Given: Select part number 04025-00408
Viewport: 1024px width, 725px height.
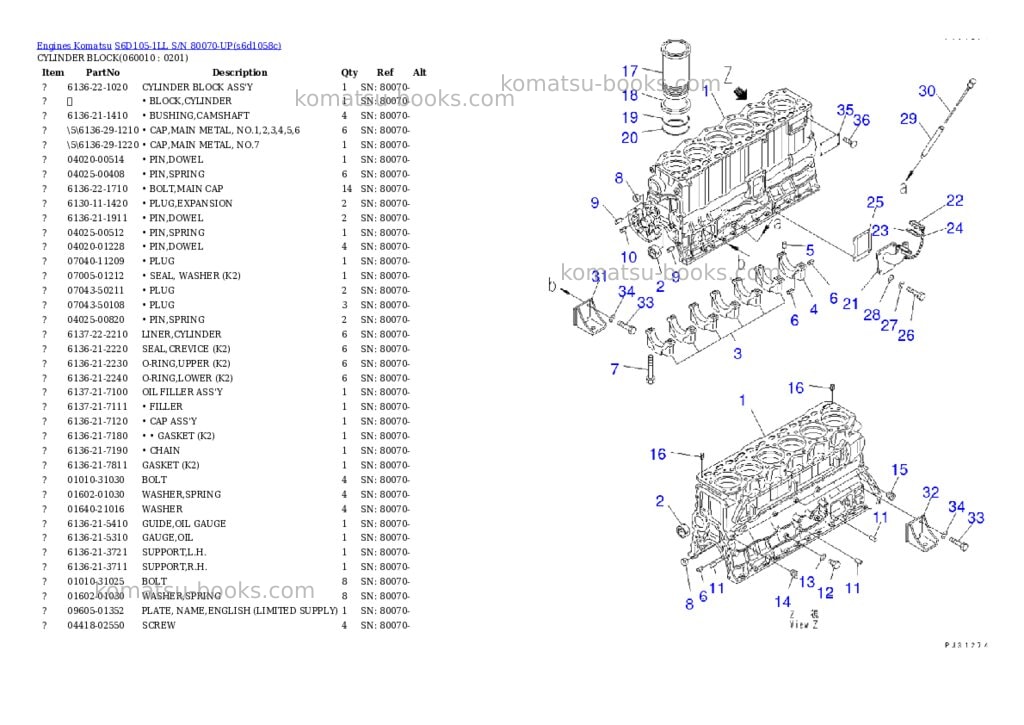Looking at the screenshot, I should point(95,174).
